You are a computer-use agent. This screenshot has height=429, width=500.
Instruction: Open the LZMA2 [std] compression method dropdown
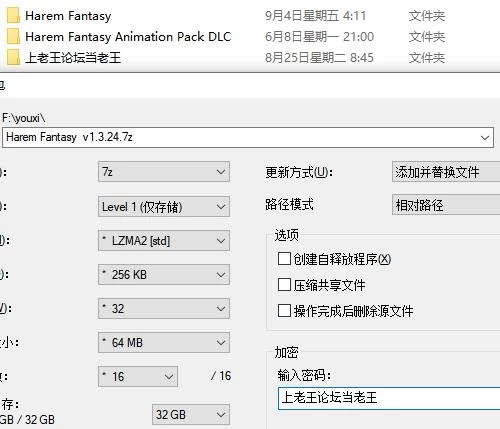coord(164,241)
